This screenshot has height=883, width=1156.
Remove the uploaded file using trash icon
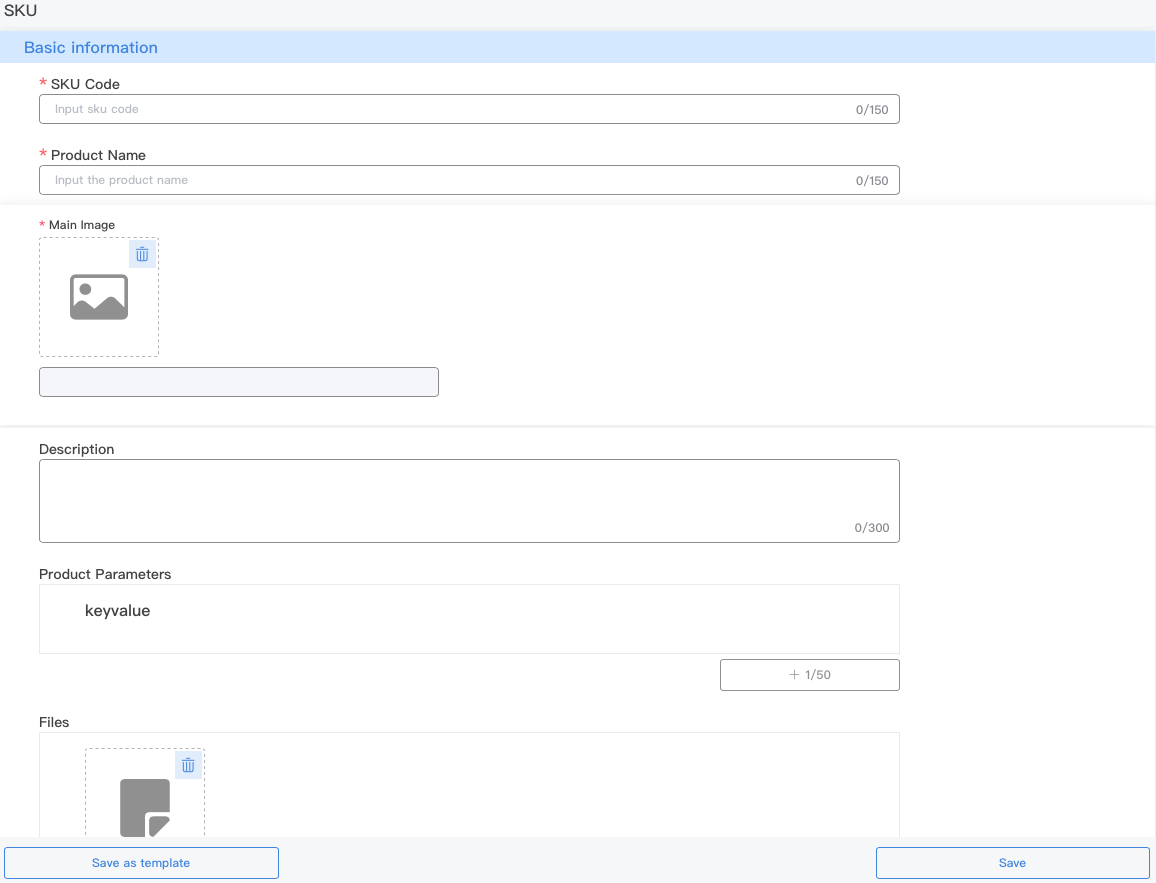pos(188,765)
